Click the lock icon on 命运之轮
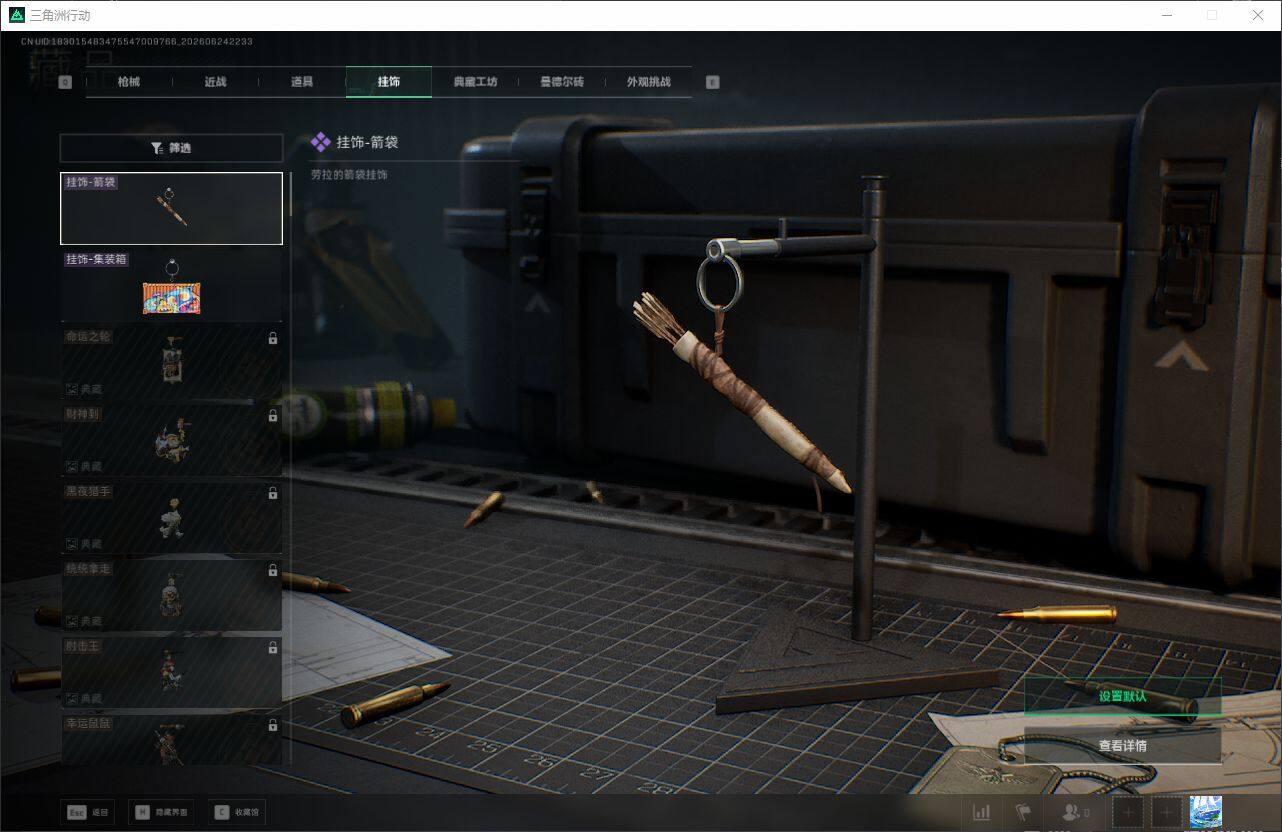 (x=273, y=339)
